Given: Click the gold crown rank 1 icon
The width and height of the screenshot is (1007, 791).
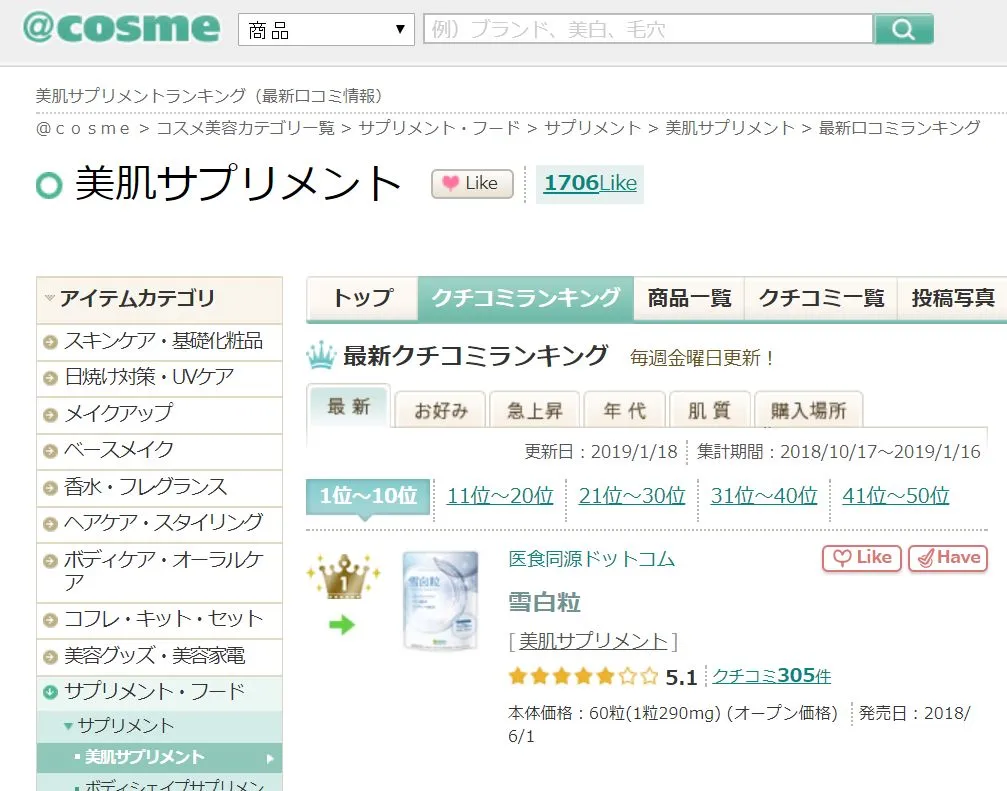Looking at the screenshot, I should pyautogui.click(x=344, y=576).
